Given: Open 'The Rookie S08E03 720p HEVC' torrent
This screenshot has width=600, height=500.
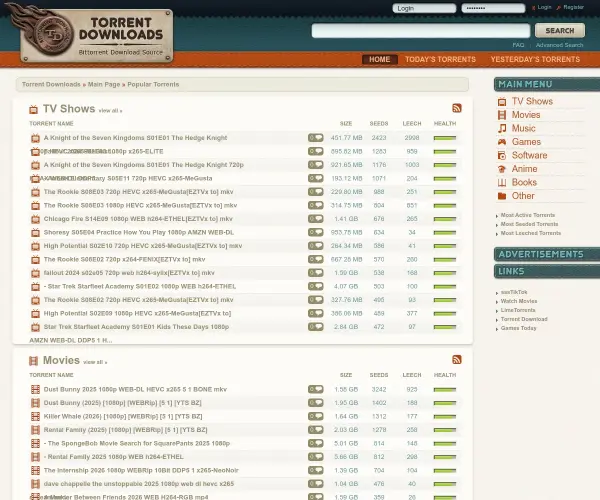Looking at the screenshot, I should (139, 192).
